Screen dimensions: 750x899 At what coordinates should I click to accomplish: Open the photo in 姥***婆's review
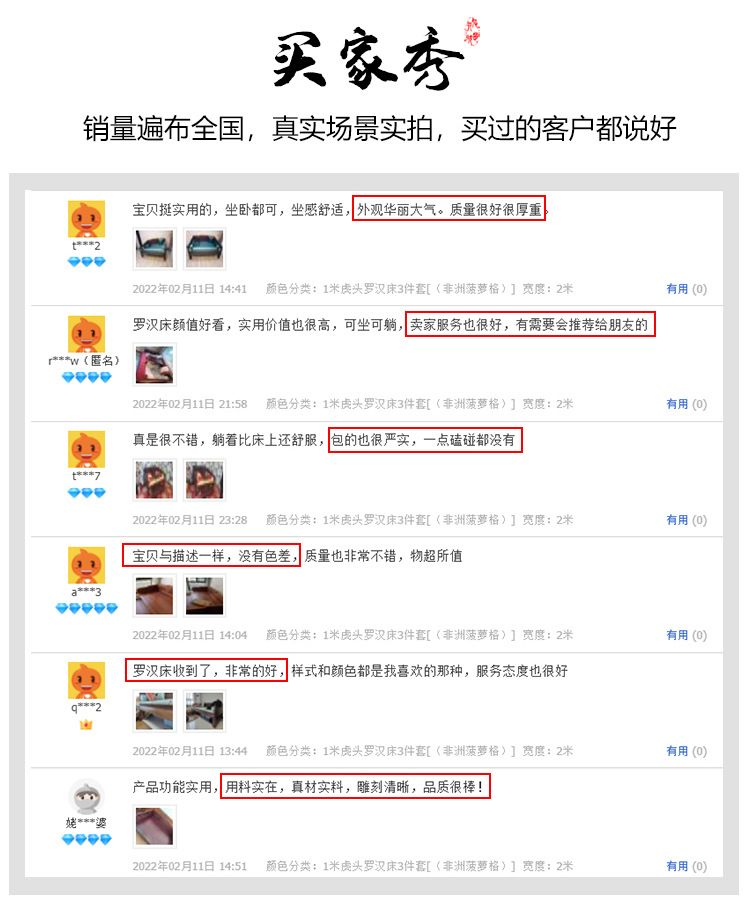coord(154,826)
